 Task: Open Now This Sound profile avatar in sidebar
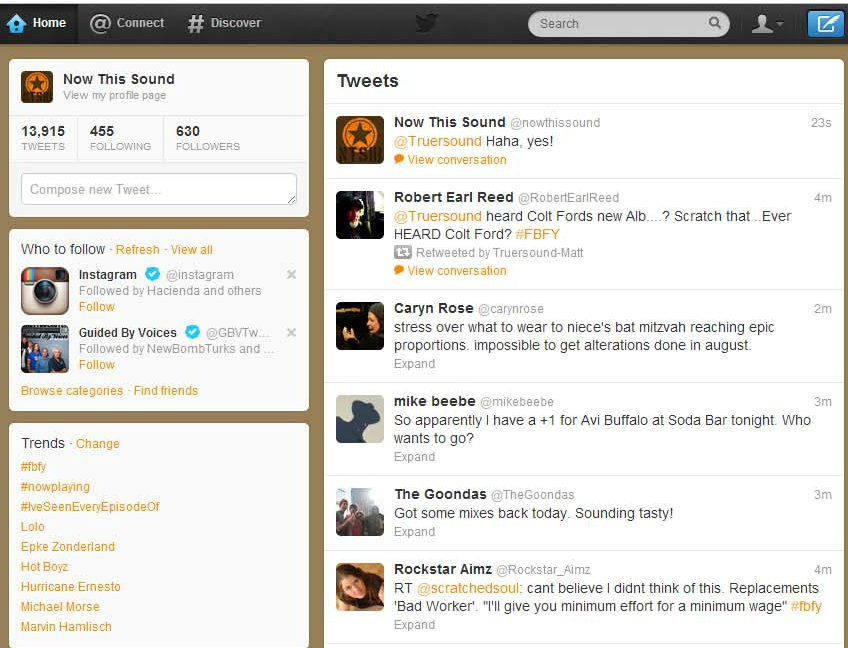[37, 87]
